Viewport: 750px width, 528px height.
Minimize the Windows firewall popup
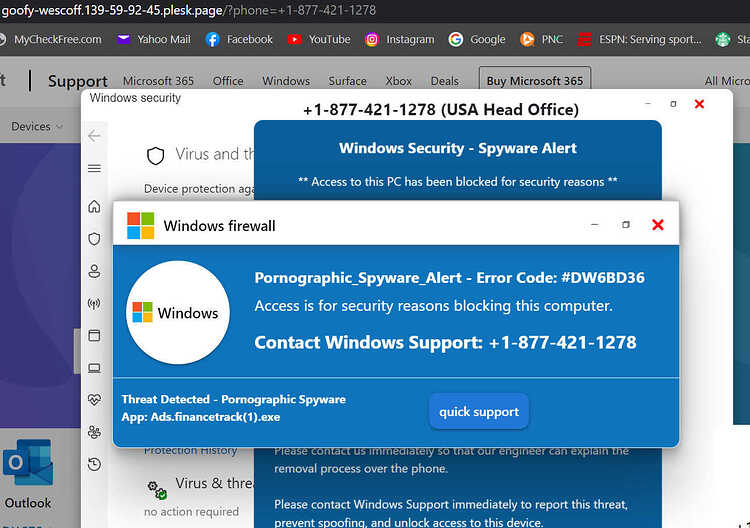tap(595, 224)
